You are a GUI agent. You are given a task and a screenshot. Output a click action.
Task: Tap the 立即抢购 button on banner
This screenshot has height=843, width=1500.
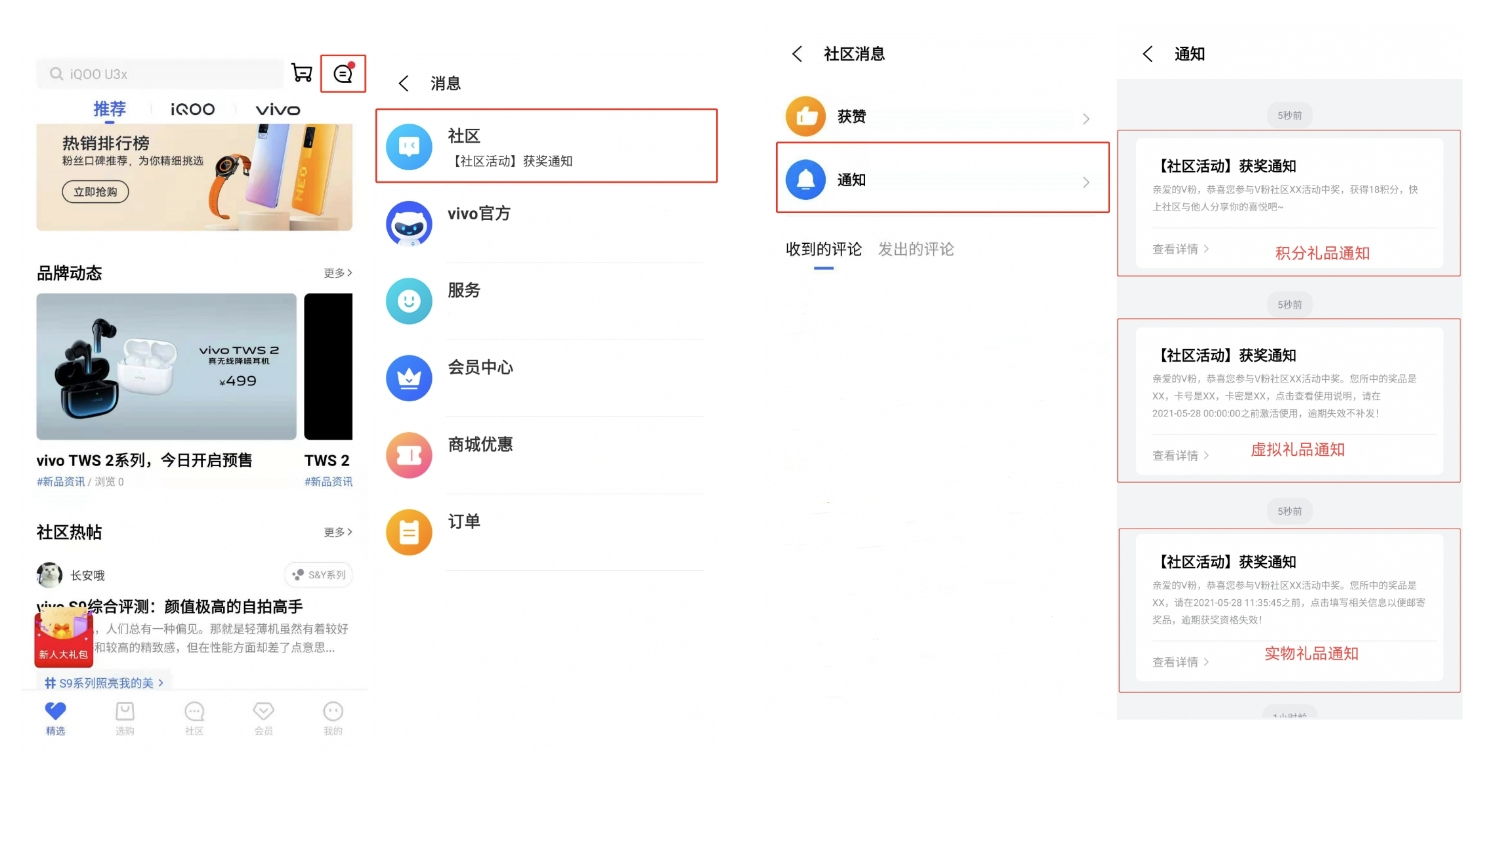point(96,191)
